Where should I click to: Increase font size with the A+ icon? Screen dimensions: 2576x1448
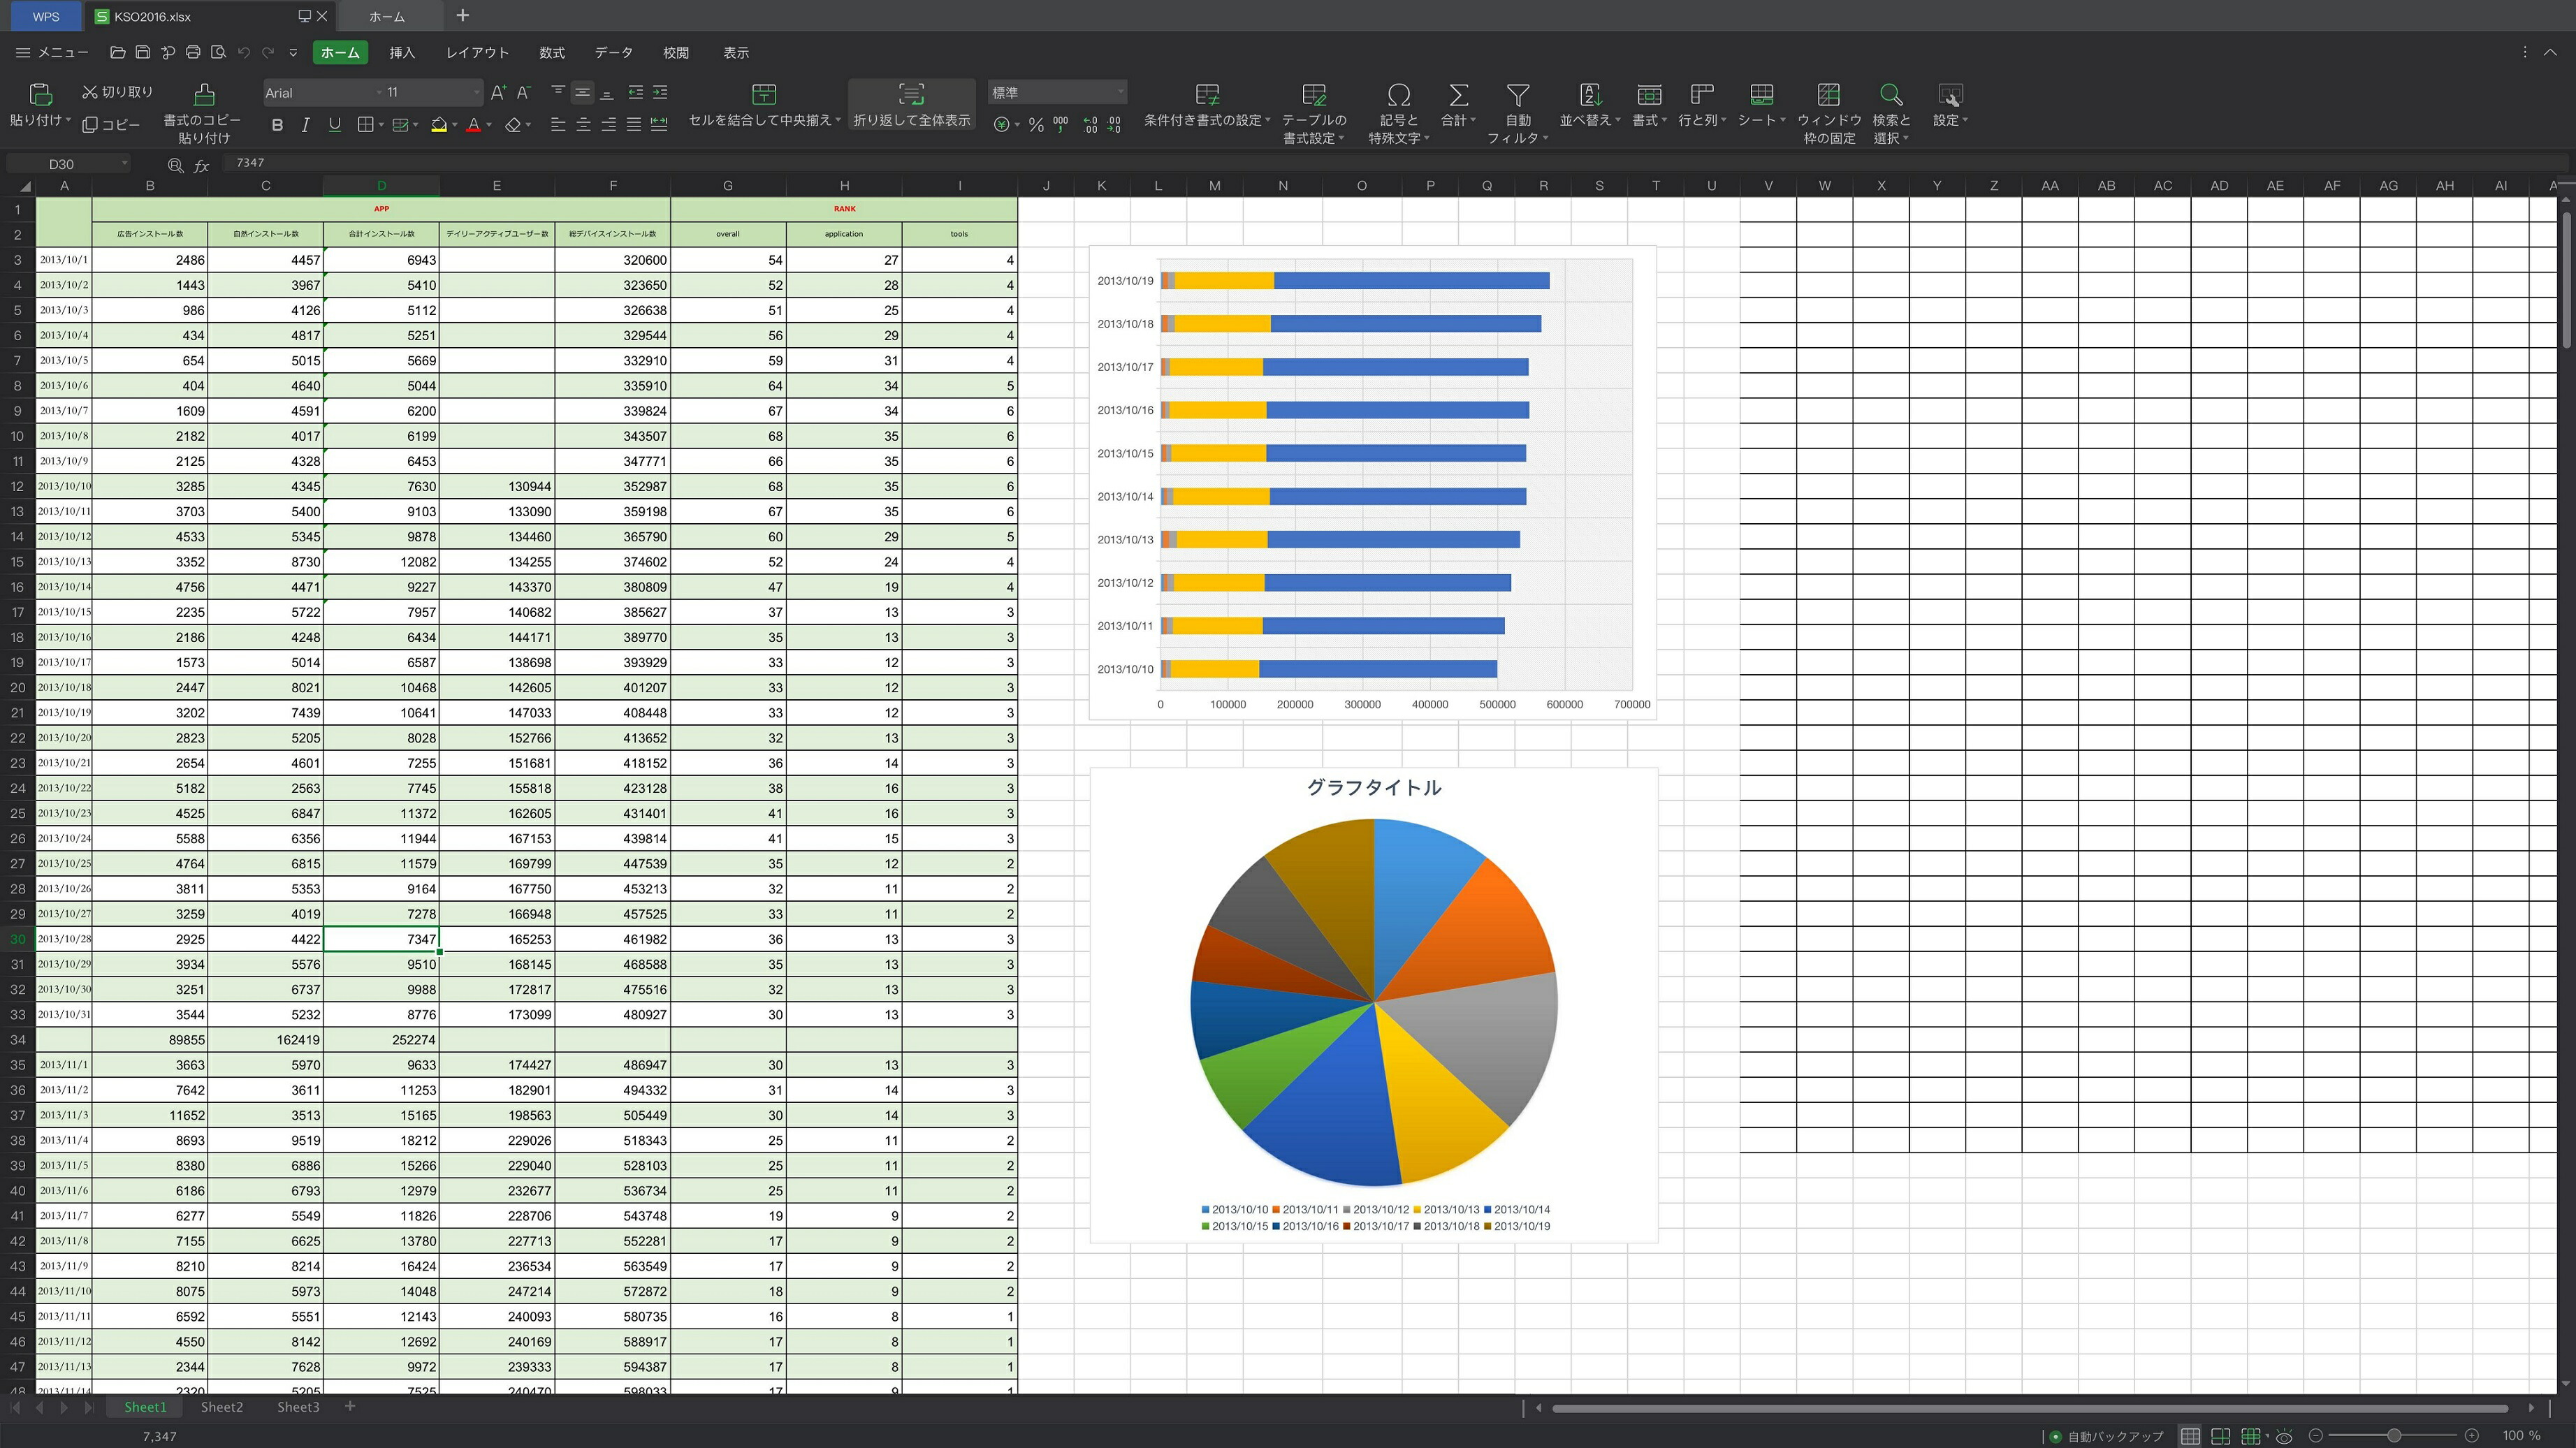coord(498,93)
